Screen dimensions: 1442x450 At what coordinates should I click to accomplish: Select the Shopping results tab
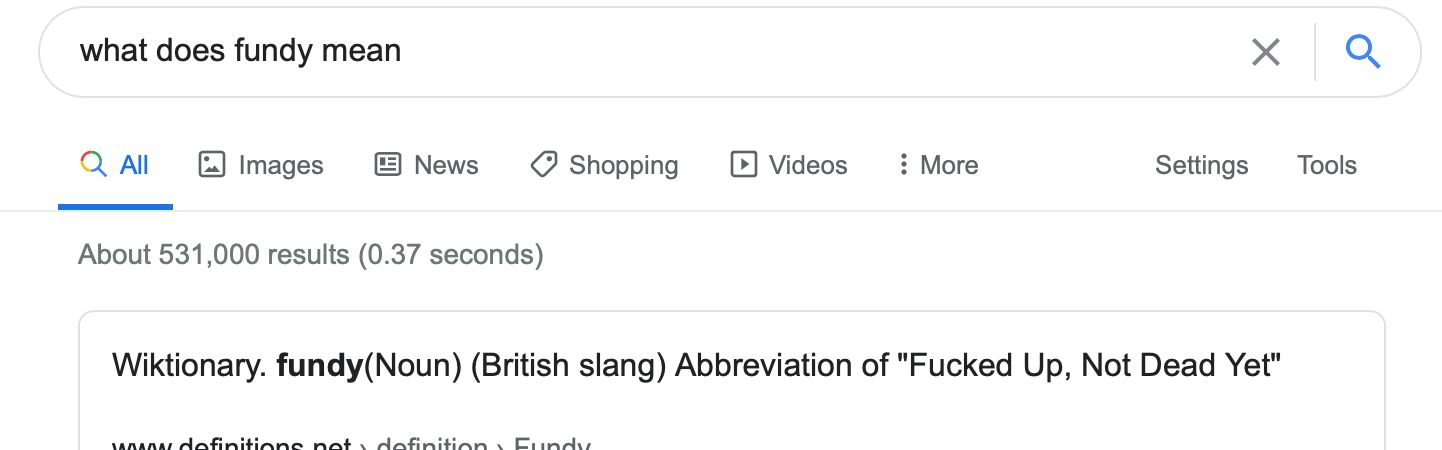[x=623, y=165]
